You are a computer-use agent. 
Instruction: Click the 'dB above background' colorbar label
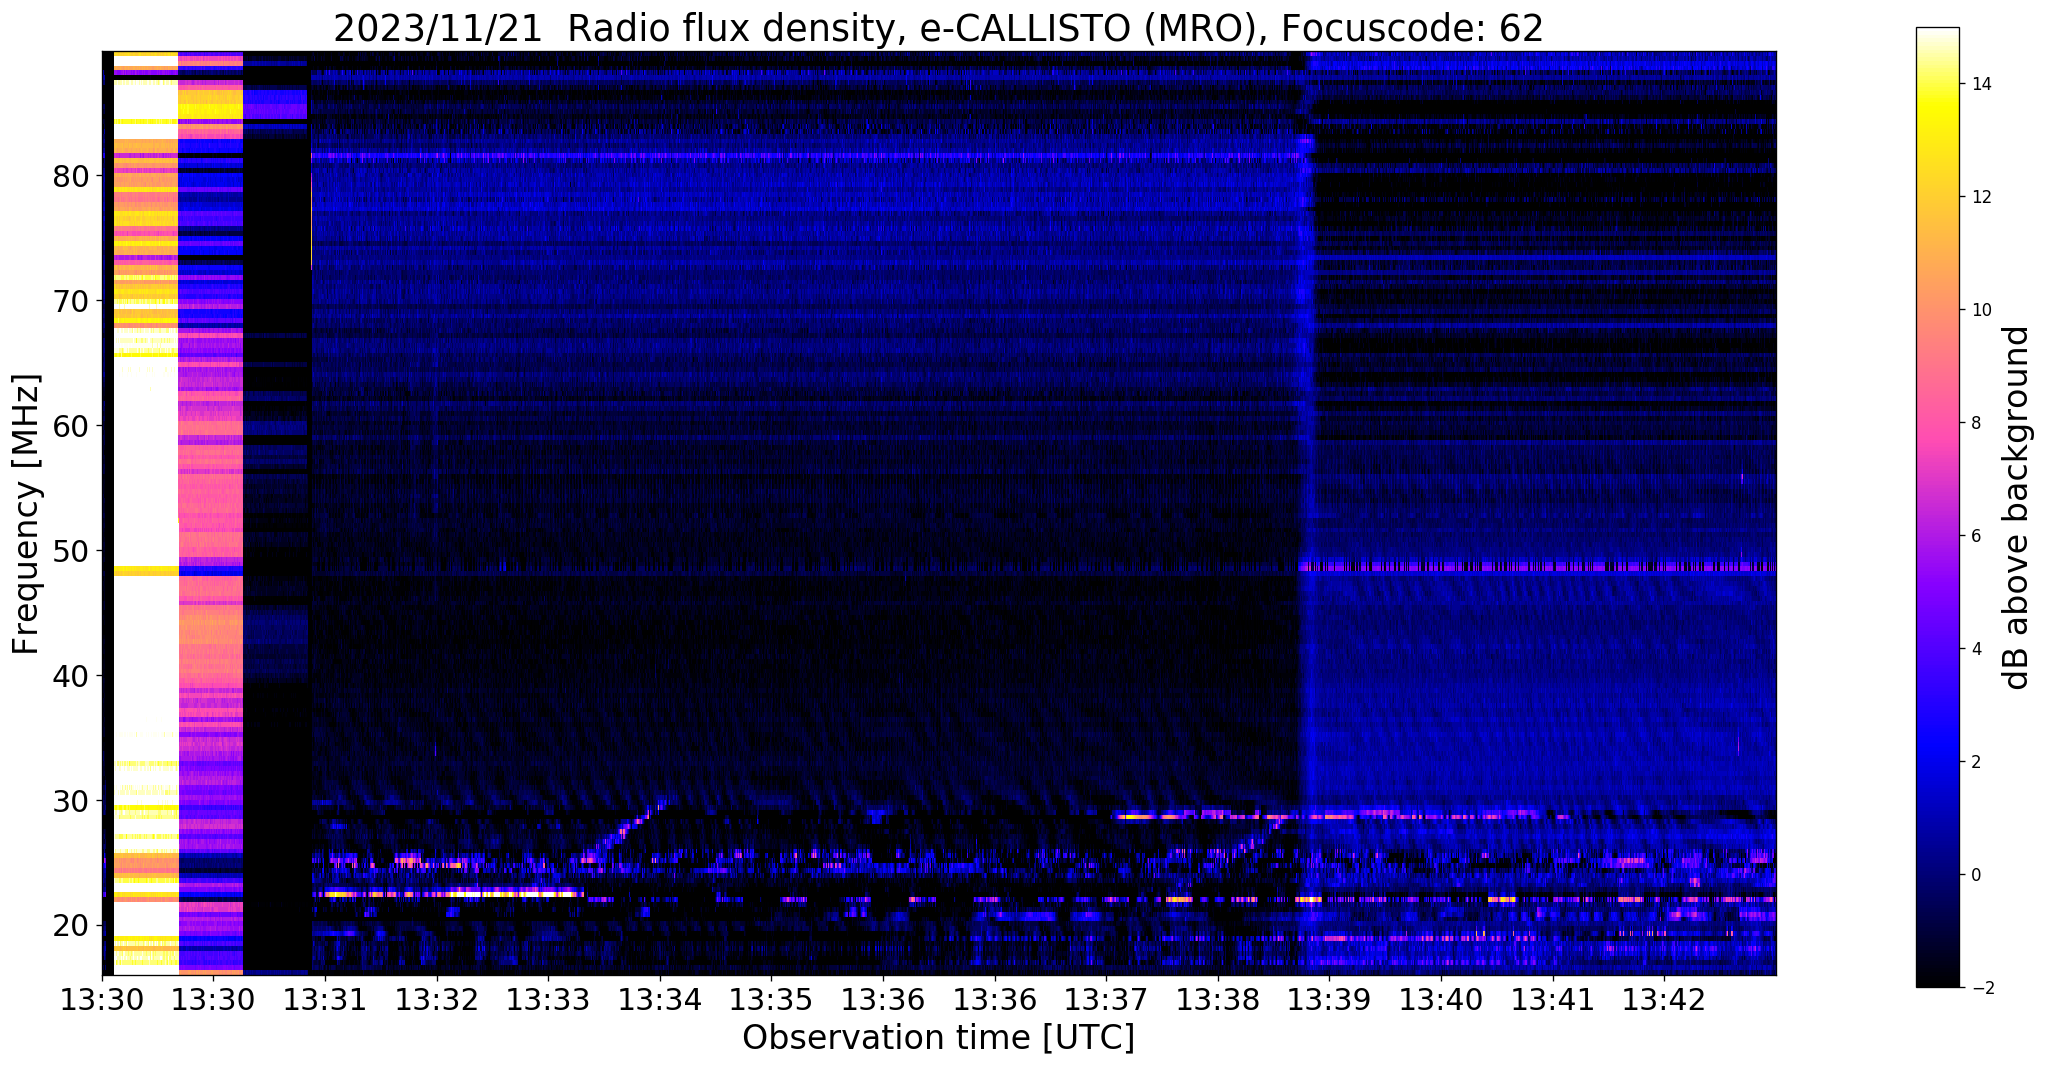pos(2017,508)
